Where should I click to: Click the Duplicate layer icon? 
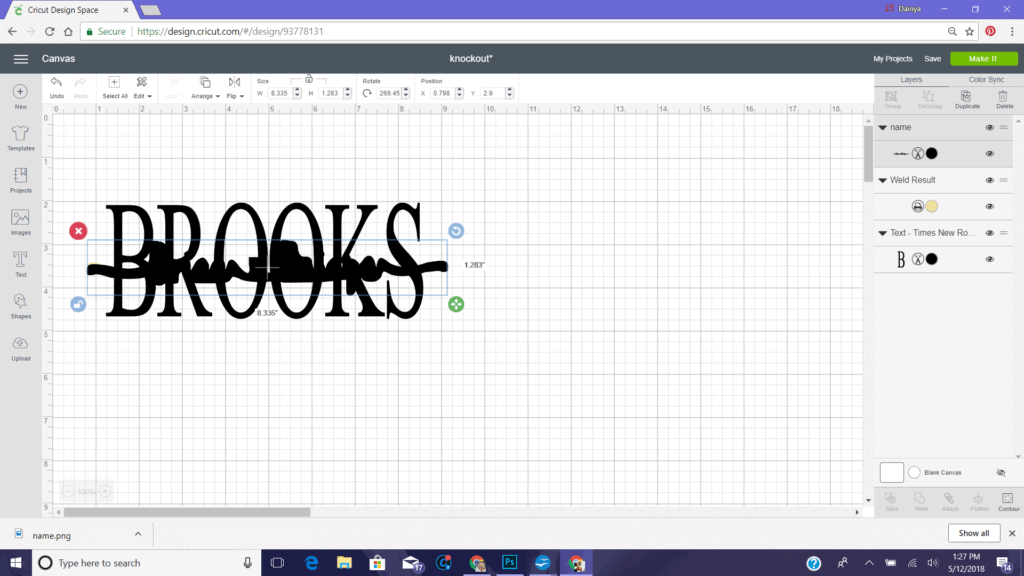coord(967,96)
